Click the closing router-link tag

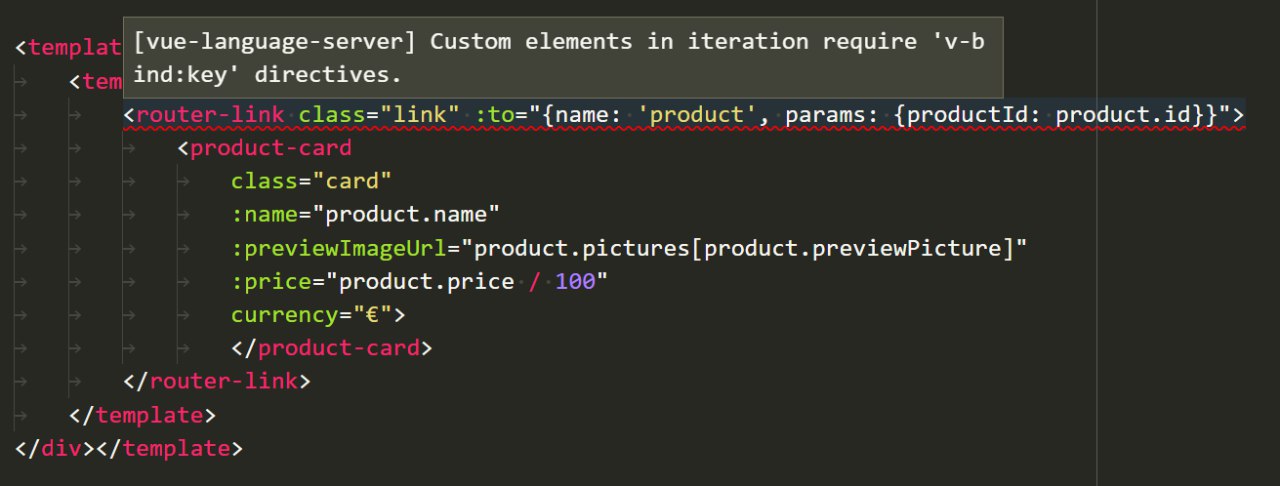point(224,380)
